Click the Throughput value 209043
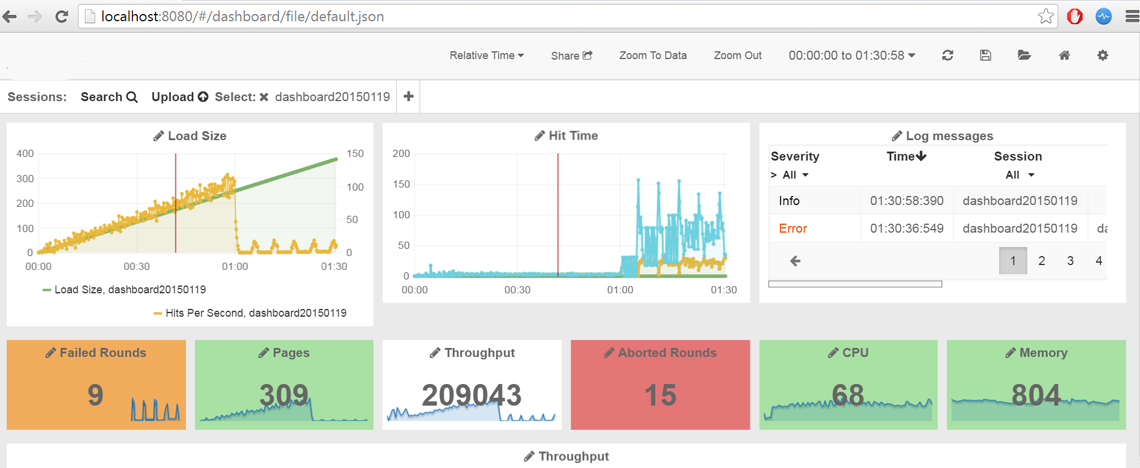The image size is (1140, 468). coord(472,395)
